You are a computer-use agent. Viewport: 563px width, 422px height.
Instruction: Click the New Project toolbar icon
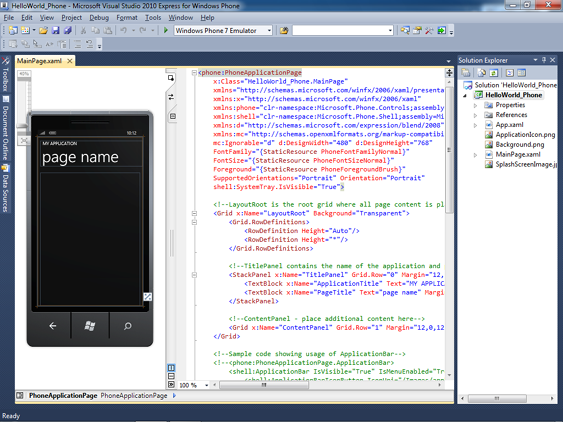pos(13,31)
